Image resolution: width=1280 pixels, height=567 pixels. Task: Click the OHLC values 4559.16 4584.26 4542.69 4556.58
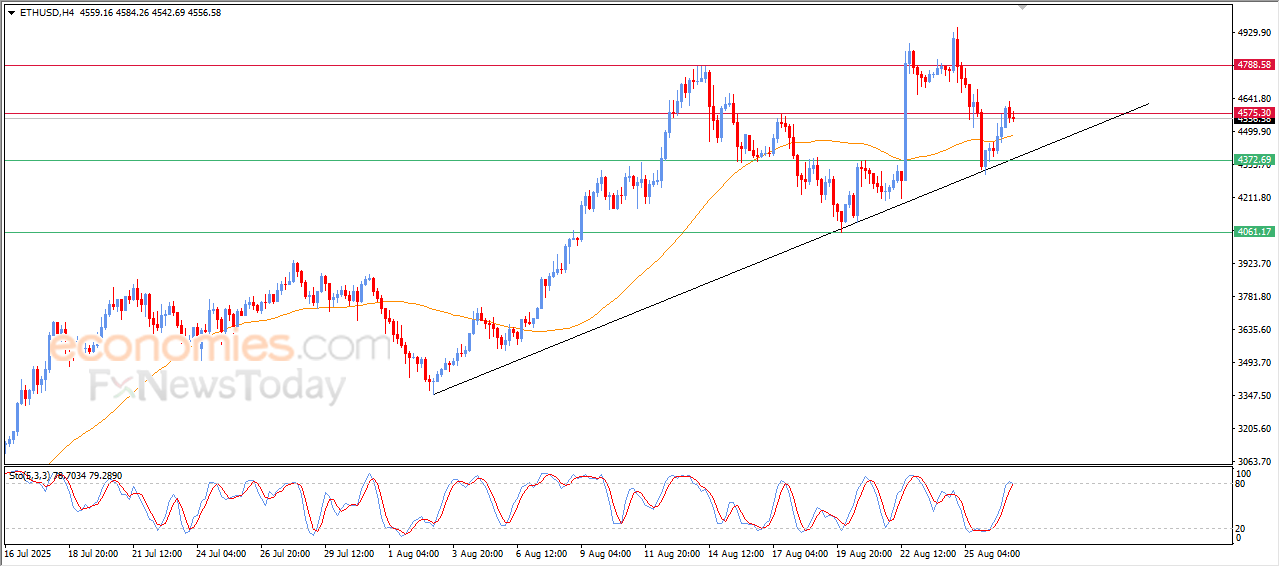coord(149,13)
